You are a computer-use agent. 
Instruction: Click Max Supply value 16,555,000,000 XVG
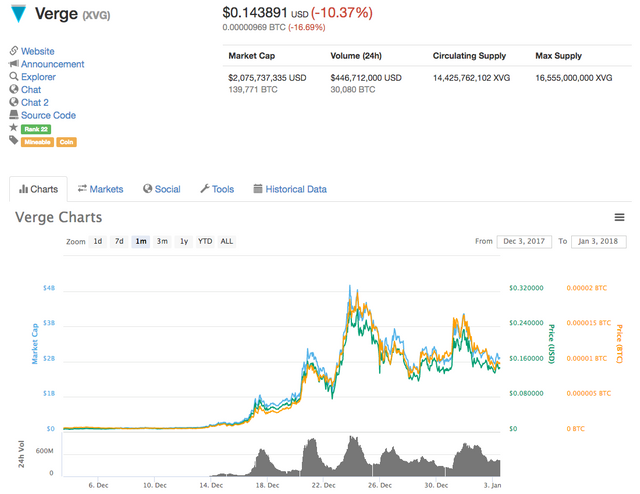click(x=574, y=78)
